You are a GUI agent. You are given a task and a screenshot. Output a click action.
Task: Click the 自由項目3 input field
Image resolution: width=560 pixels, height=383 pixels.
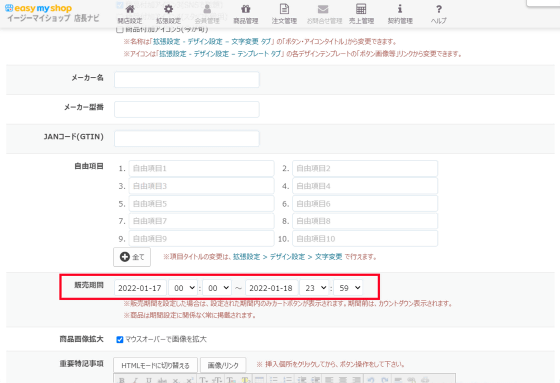click(x=201, y=186)
